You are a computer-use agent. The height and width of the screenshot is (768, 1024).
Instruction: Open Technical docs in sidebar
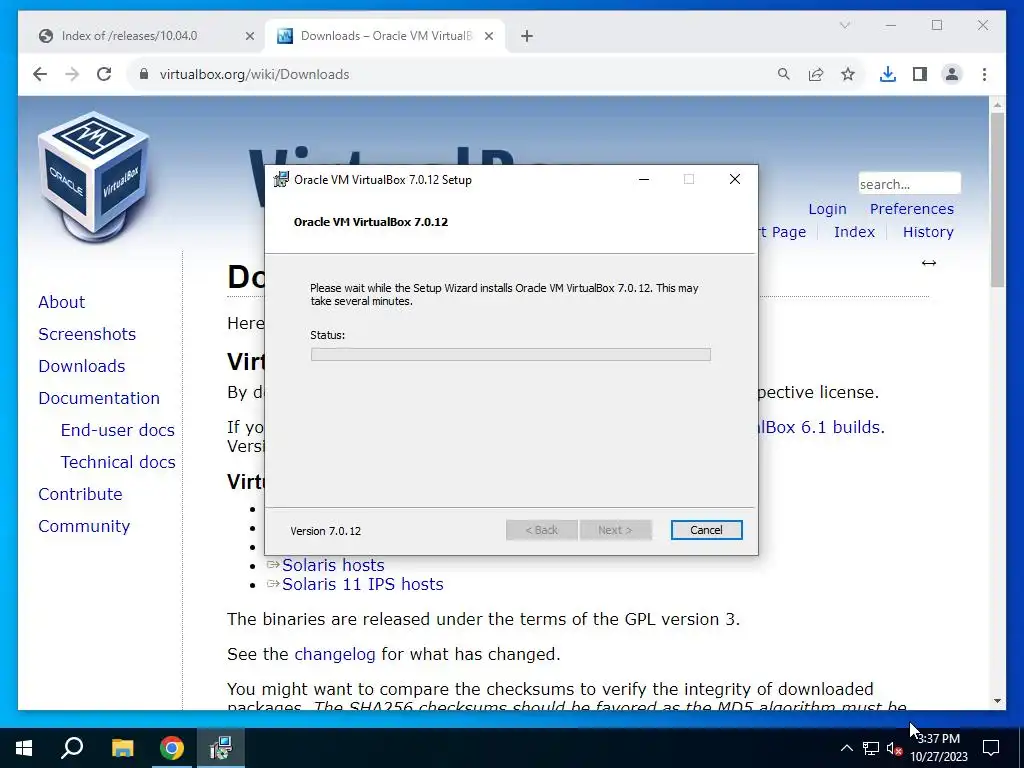click(x=118, y=462)
